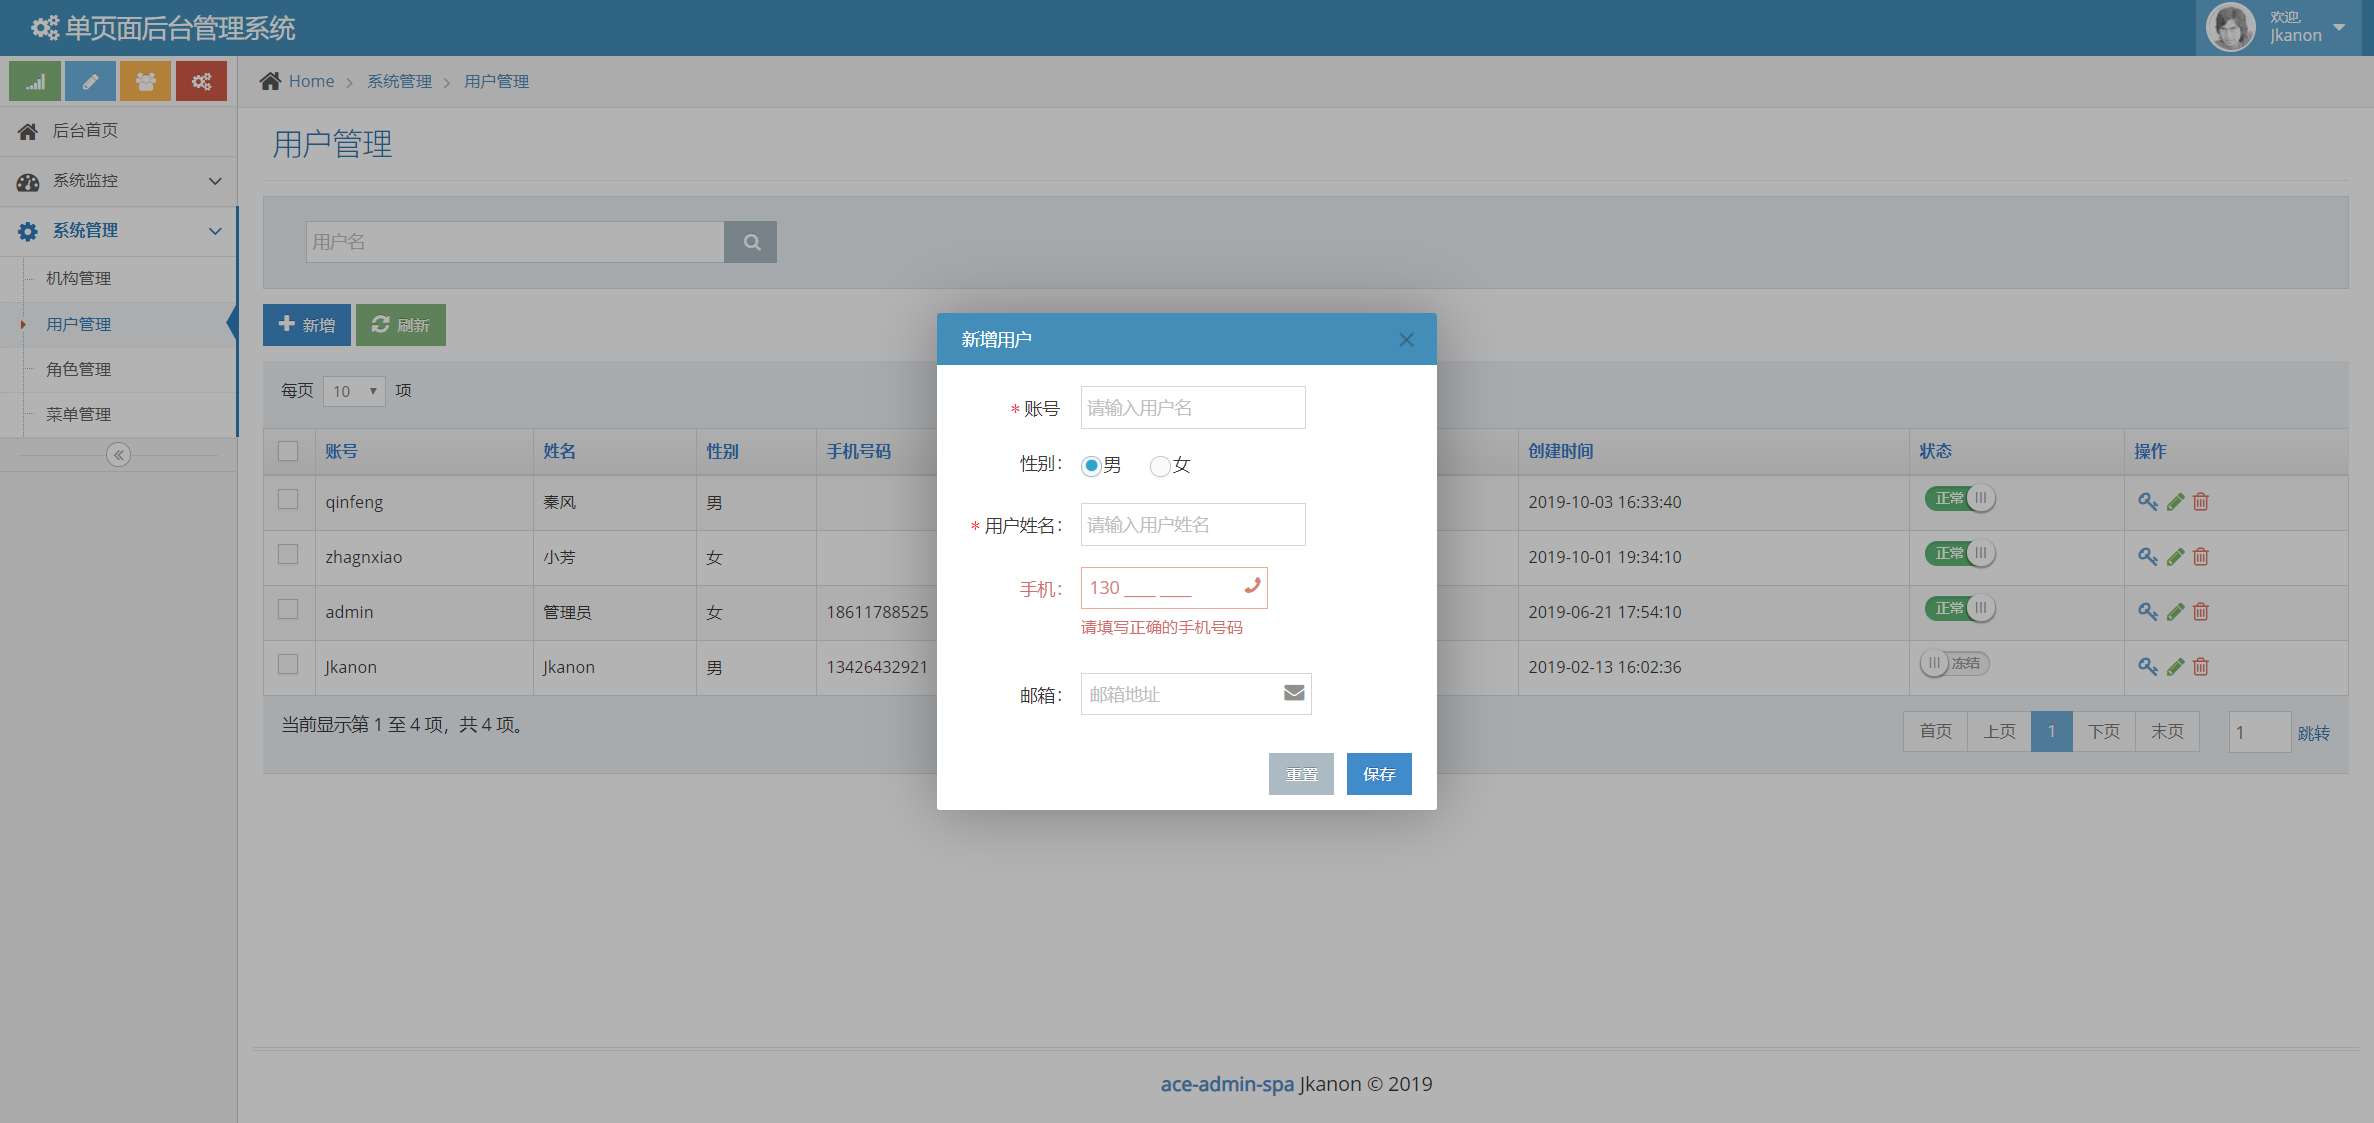Image resolution: width=2374 pixels, height=1123 pixels.
Task: Click the search magnifier button
Action: [751, 242]
